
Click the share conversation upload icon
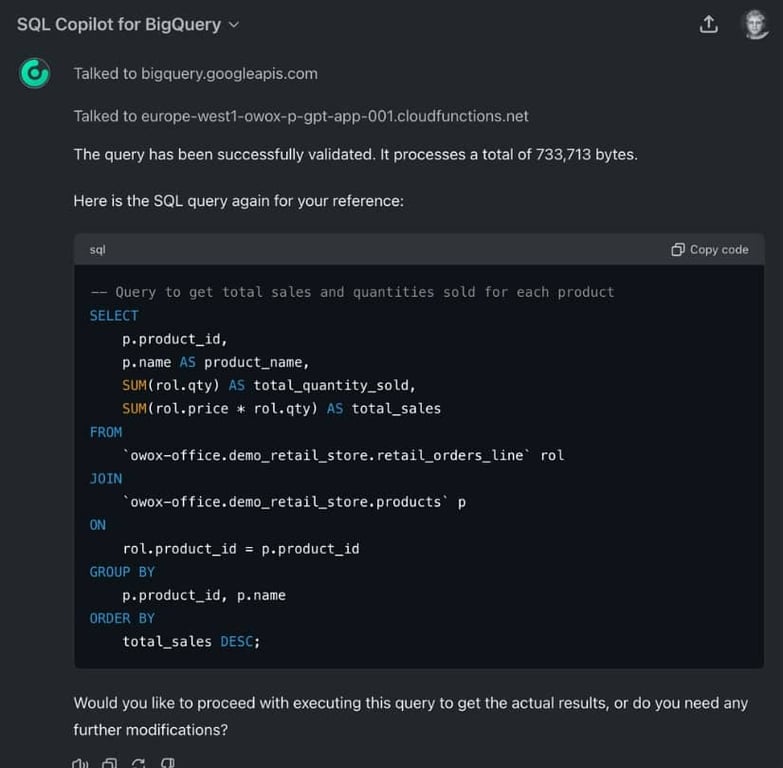(708, 24)
